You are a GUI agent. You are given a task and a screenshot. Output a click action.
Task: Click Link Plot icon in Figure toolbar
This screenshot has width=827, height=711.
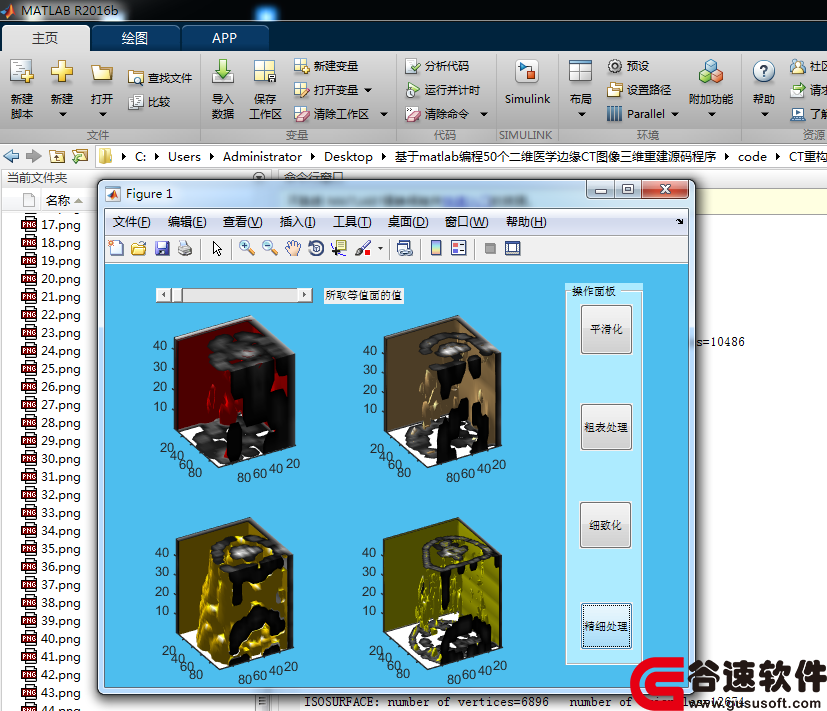[405, 248]
